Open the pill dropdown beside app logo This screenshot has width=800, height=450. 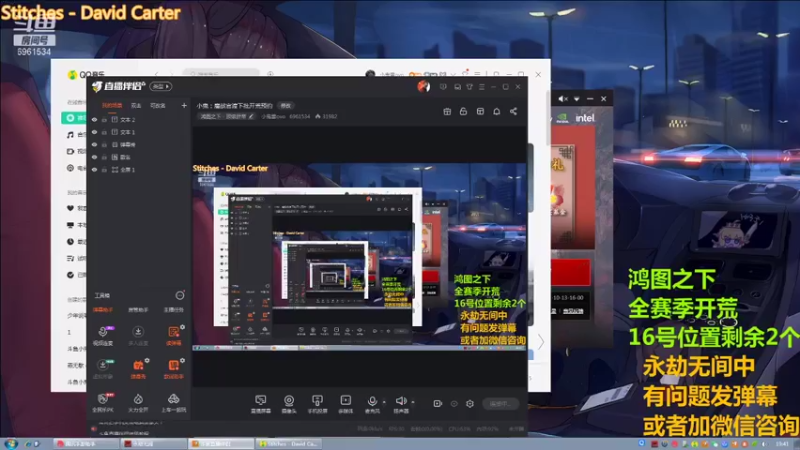pos(161,86)
